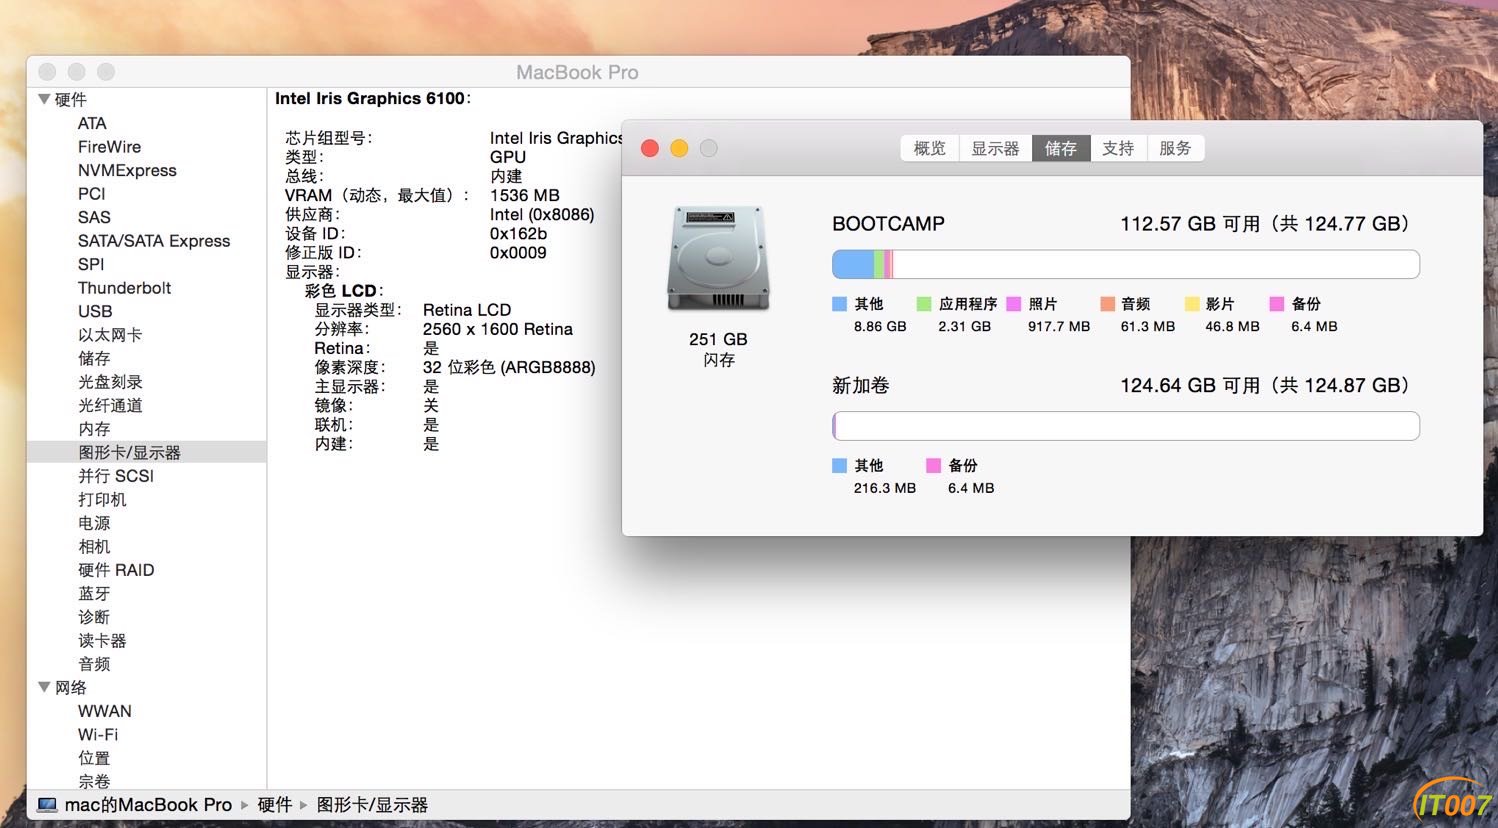Select 位置 under 网络
This screenshot has width=1498, height=828.
pos(94,758)
